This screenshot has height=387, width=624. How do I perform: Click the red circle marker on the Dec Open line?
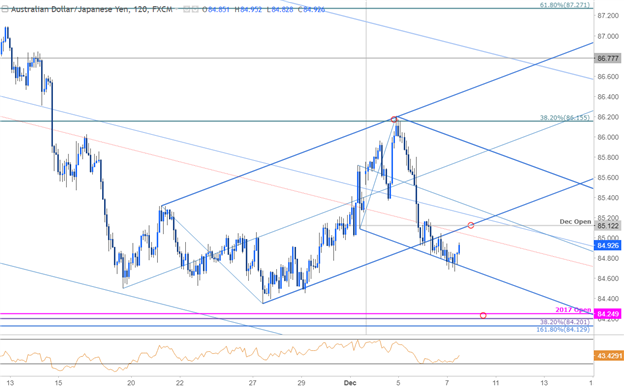471,225
